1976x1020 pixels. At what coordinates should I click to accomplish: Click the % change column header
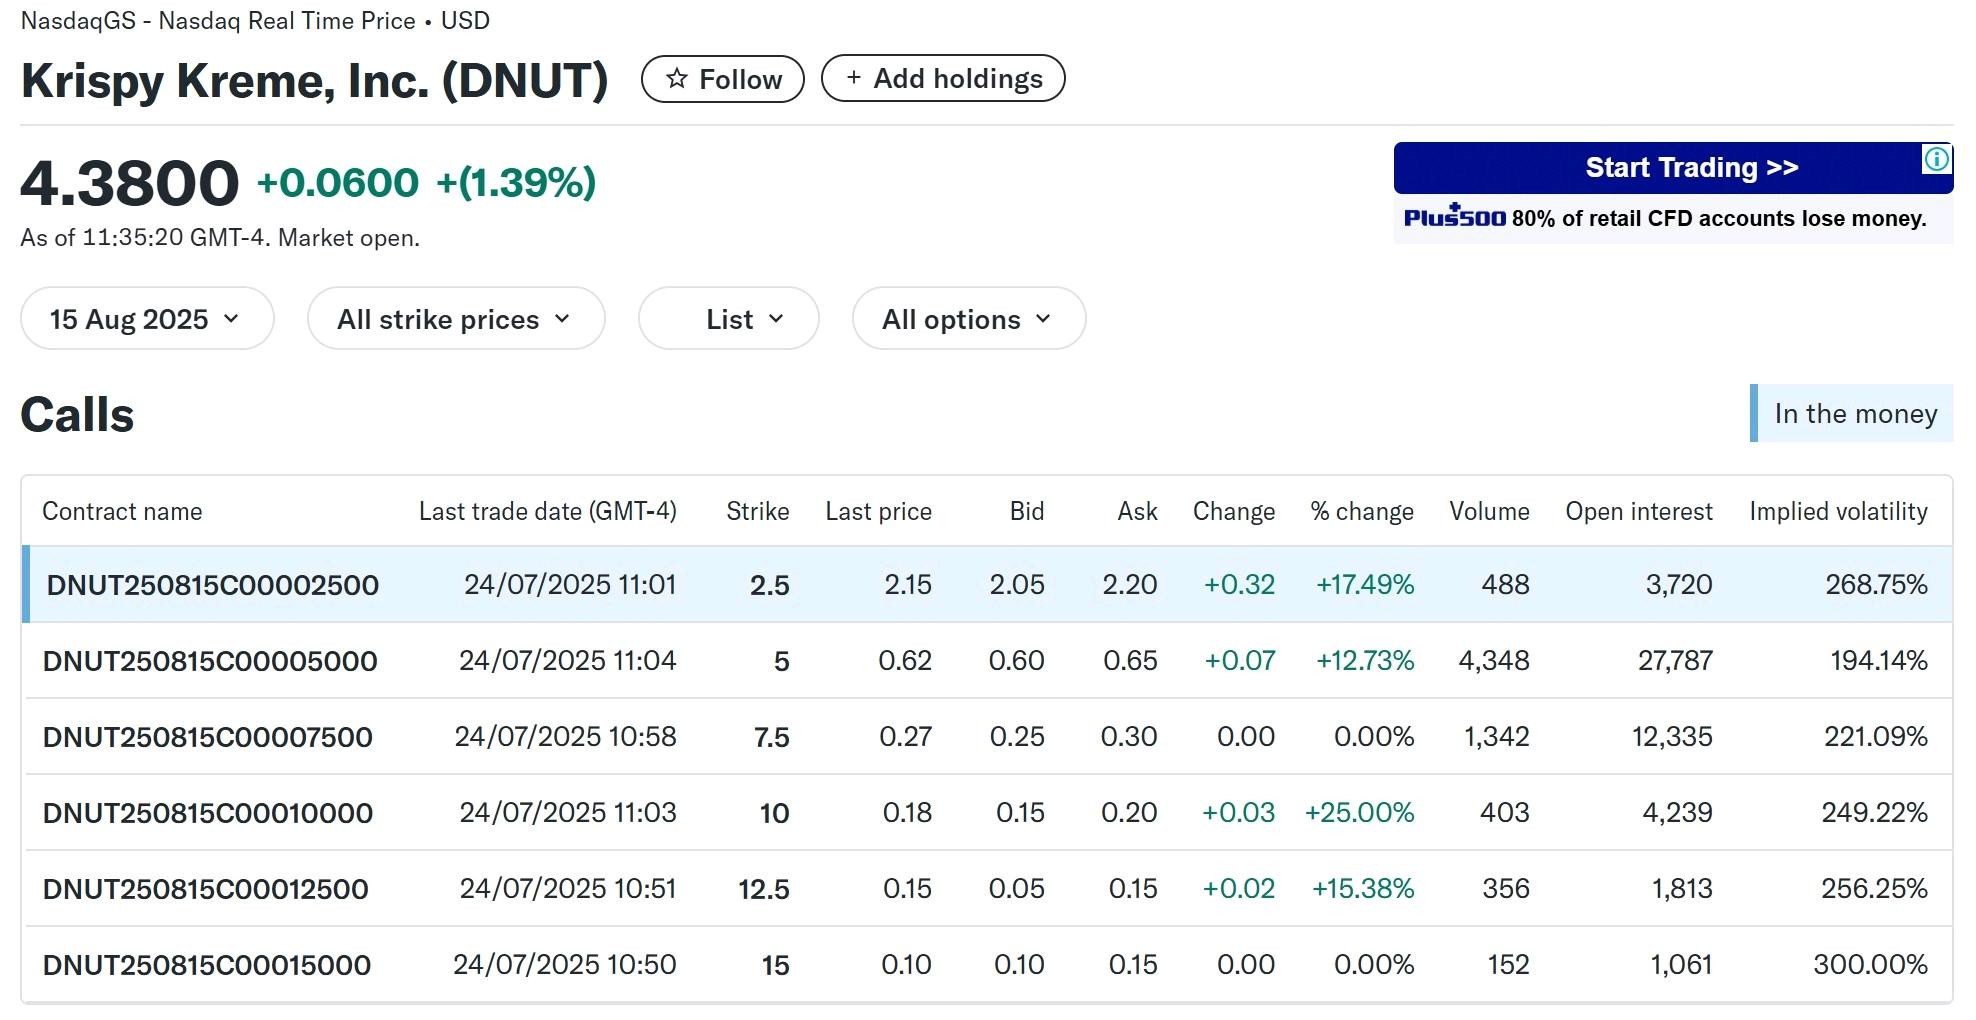[x=1362, y=511]
